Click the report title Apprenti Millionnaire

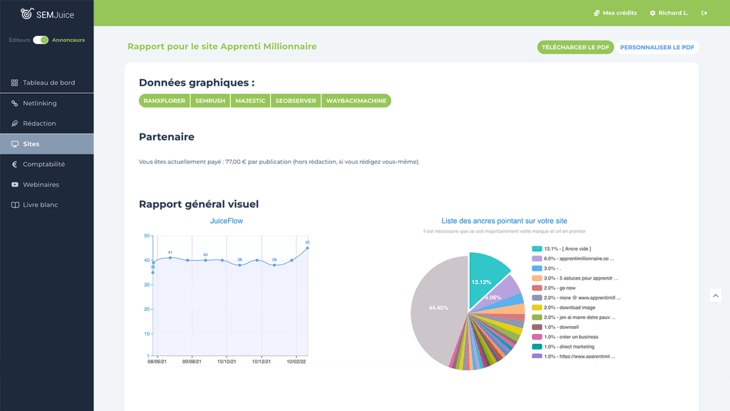coord(222,47)
